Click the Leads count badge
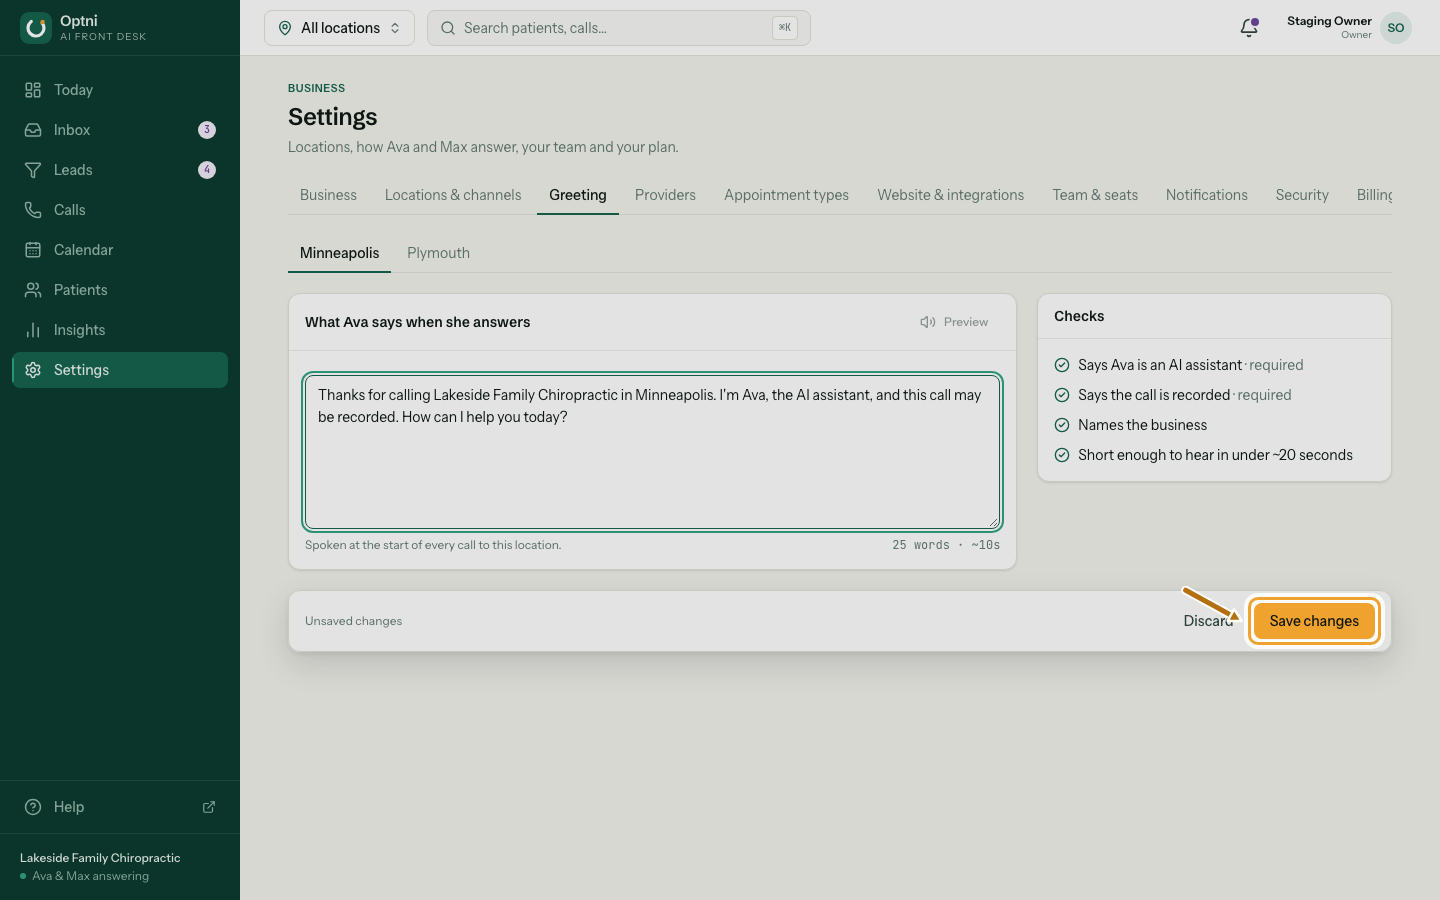 click(207, 170)
